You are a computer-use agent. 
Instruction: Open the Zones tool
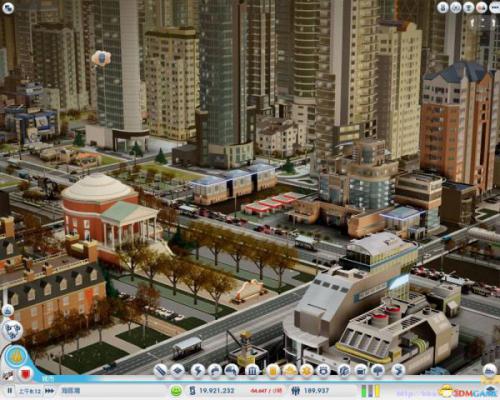click(179, 370)
